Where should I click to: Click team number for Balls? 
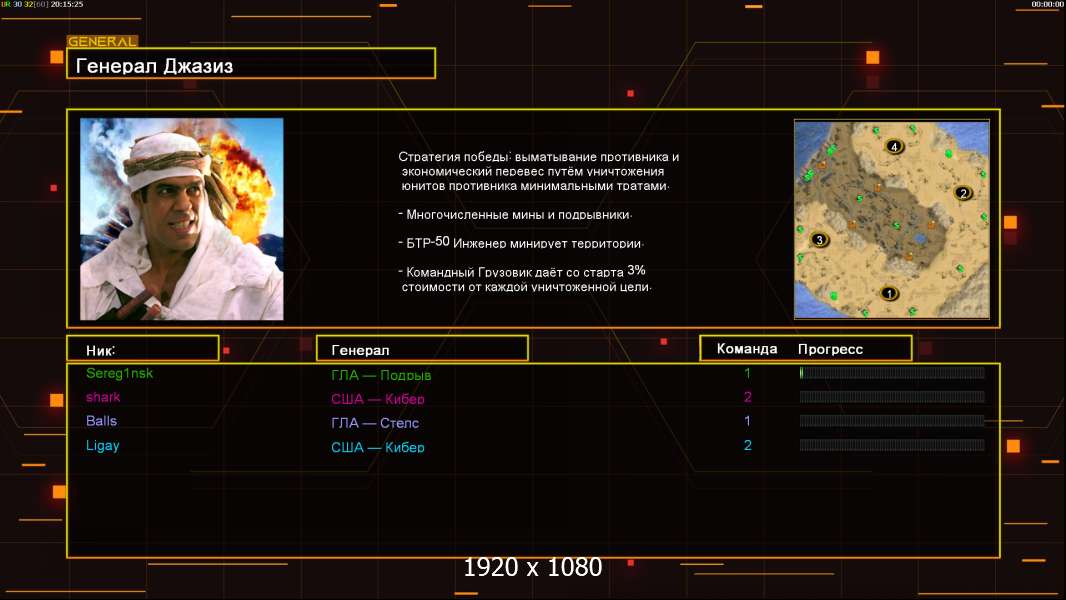pos(747,421)
